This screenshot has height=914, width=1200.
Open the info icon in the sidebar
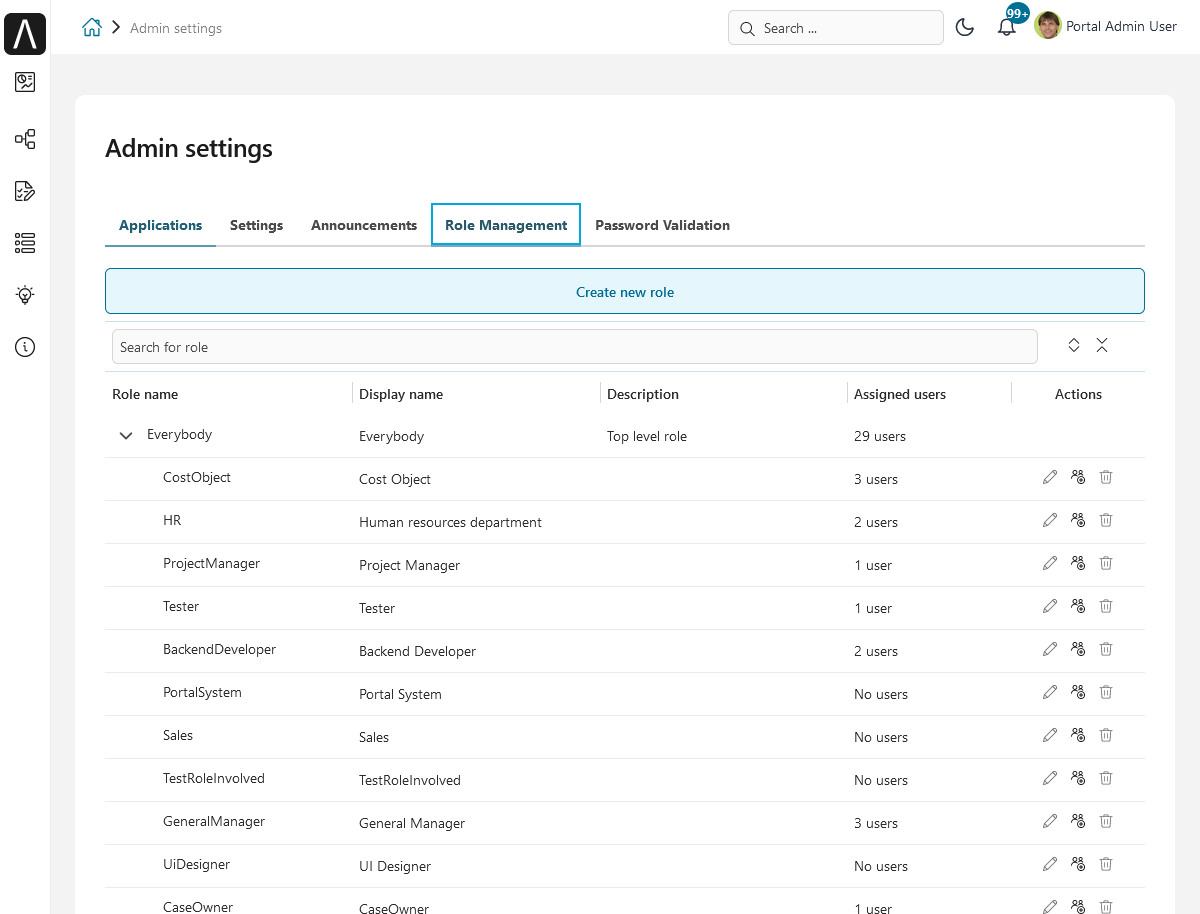click(x=25, y=347)
